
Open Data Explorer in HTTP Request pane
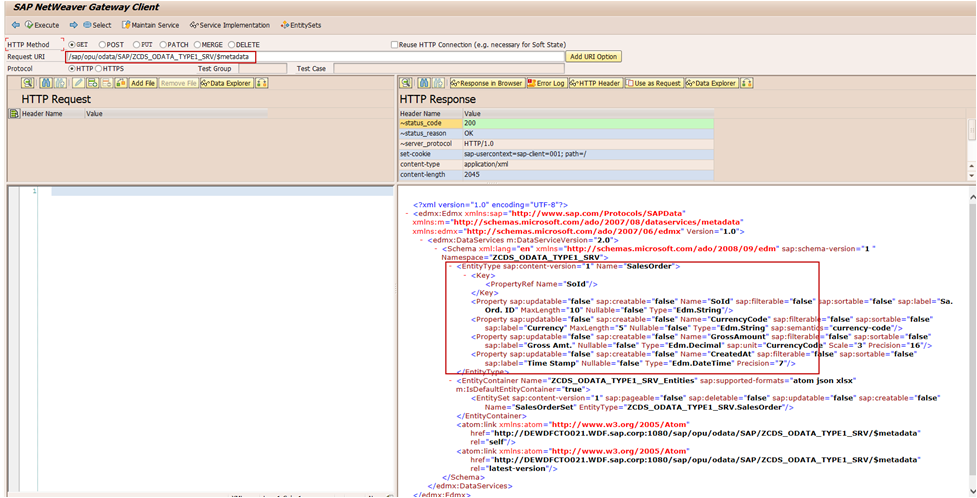click(226, 83)
